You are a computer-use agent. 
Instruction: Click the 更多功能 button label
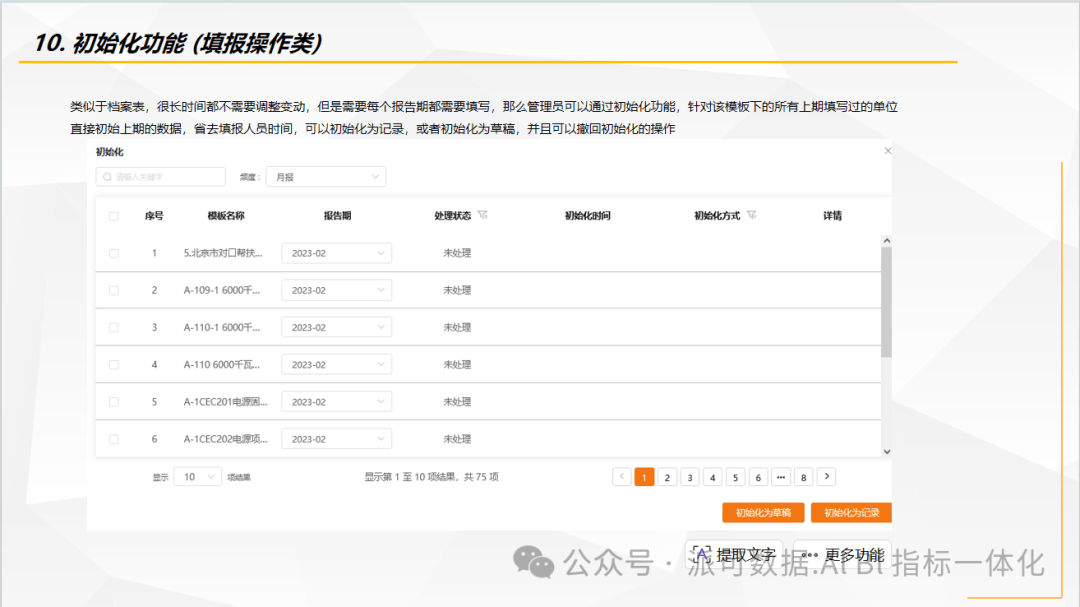[854, 555]
